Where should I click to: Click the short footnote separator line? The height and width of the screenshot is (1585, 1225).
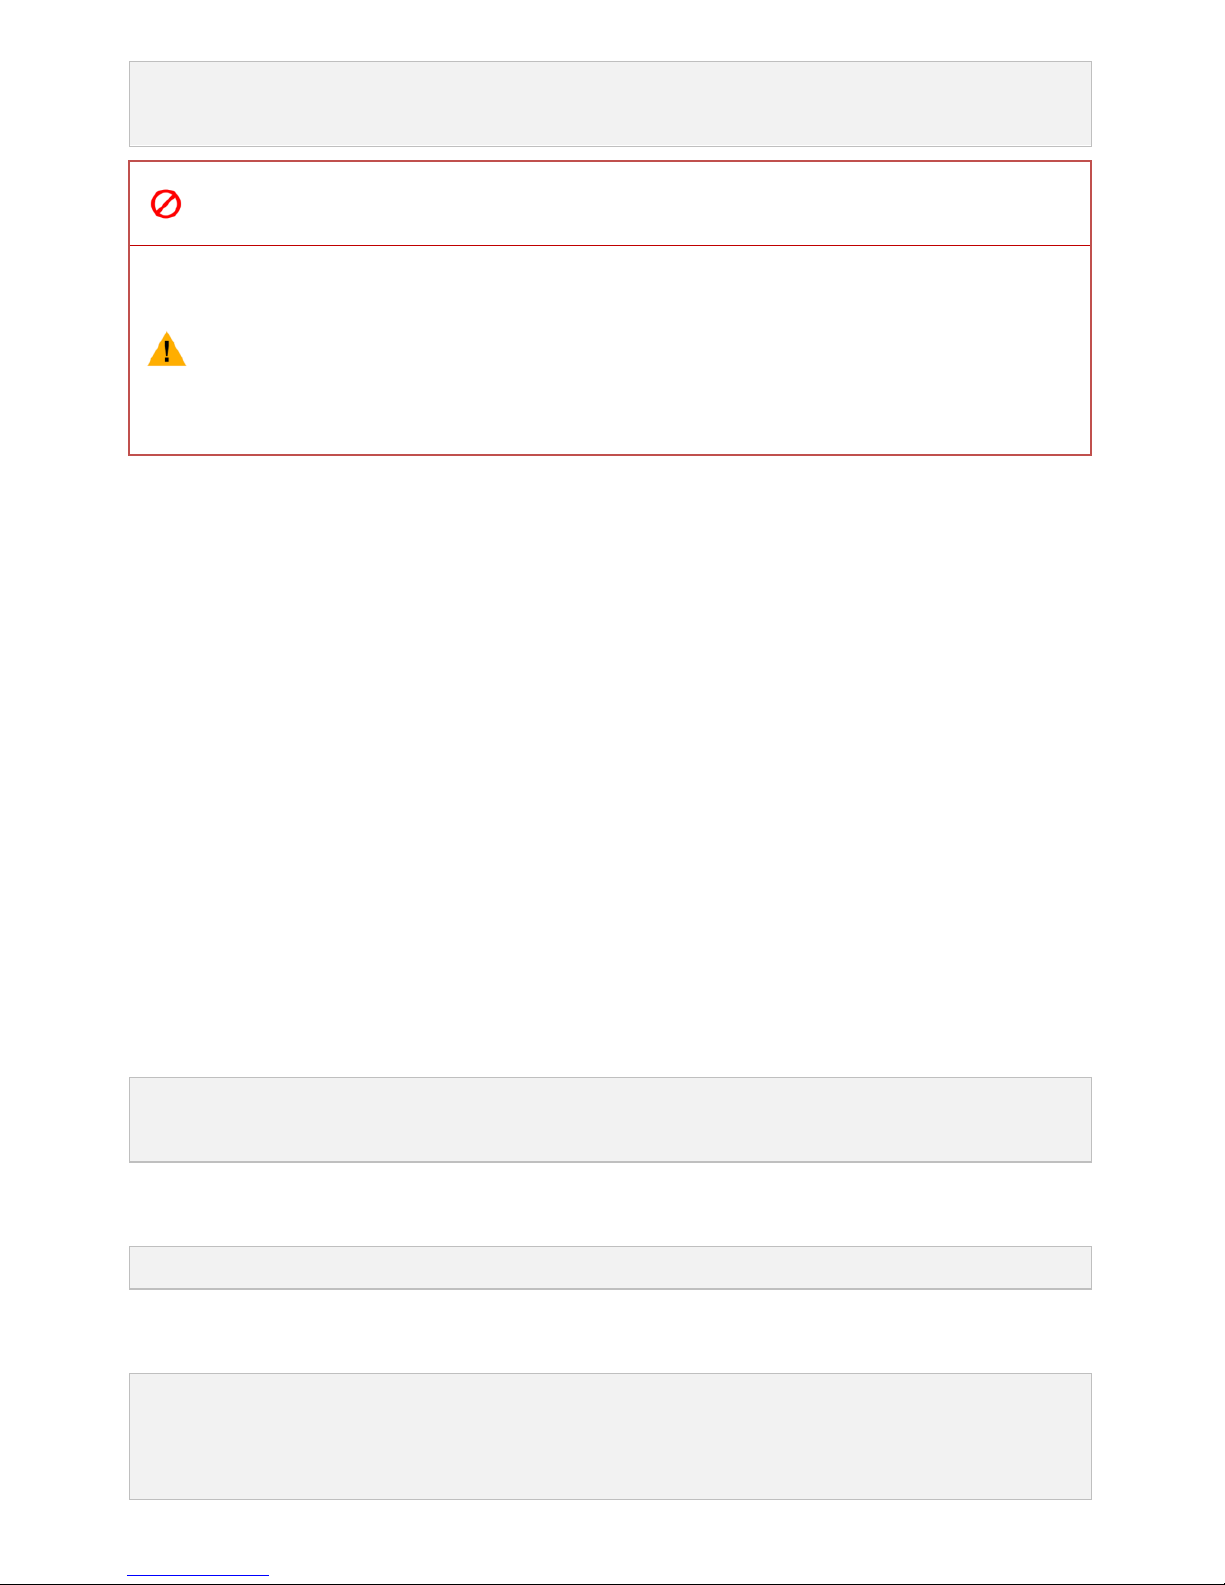point(198,1576)
